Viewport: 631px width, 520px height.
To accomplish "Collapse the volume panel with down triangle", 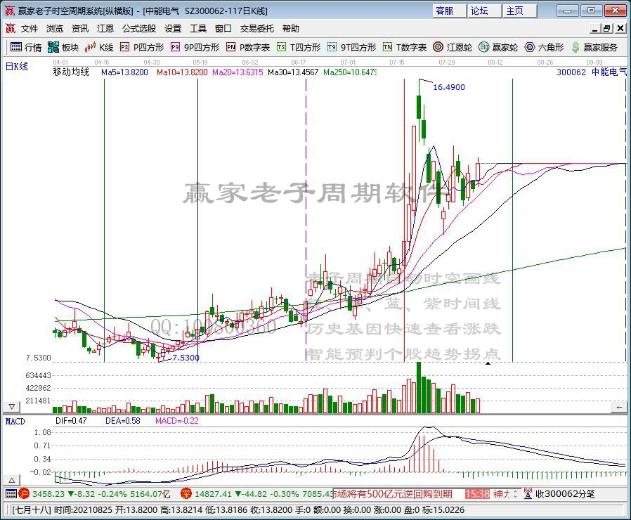I will (x=12, y=407).
